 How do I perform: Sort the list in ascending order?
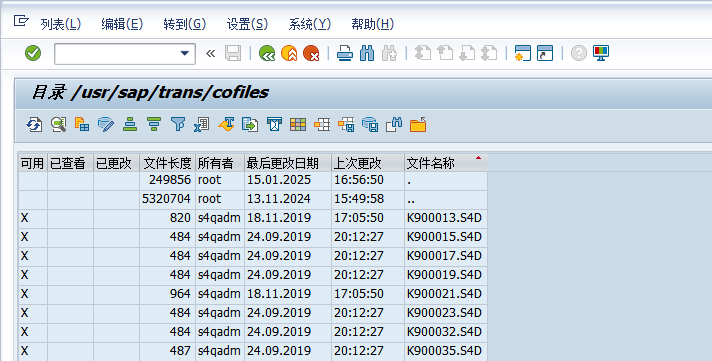(x=130, y=124)
